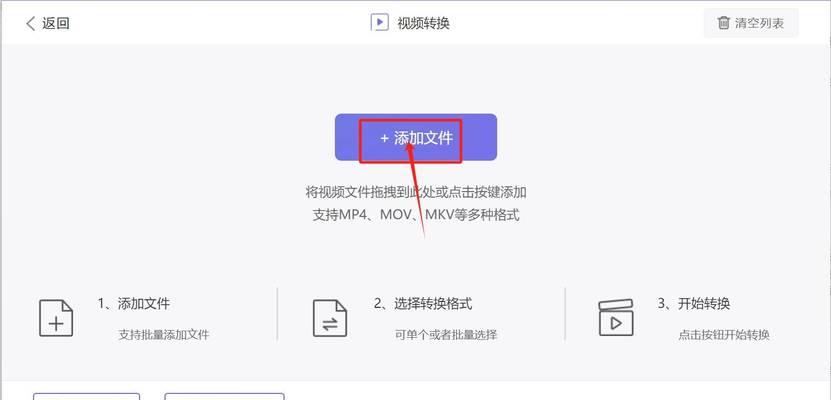Click the drag-and-drop hint text line
Image resolution: width=831 pixels, height=400 pixels.
[416, 192]
